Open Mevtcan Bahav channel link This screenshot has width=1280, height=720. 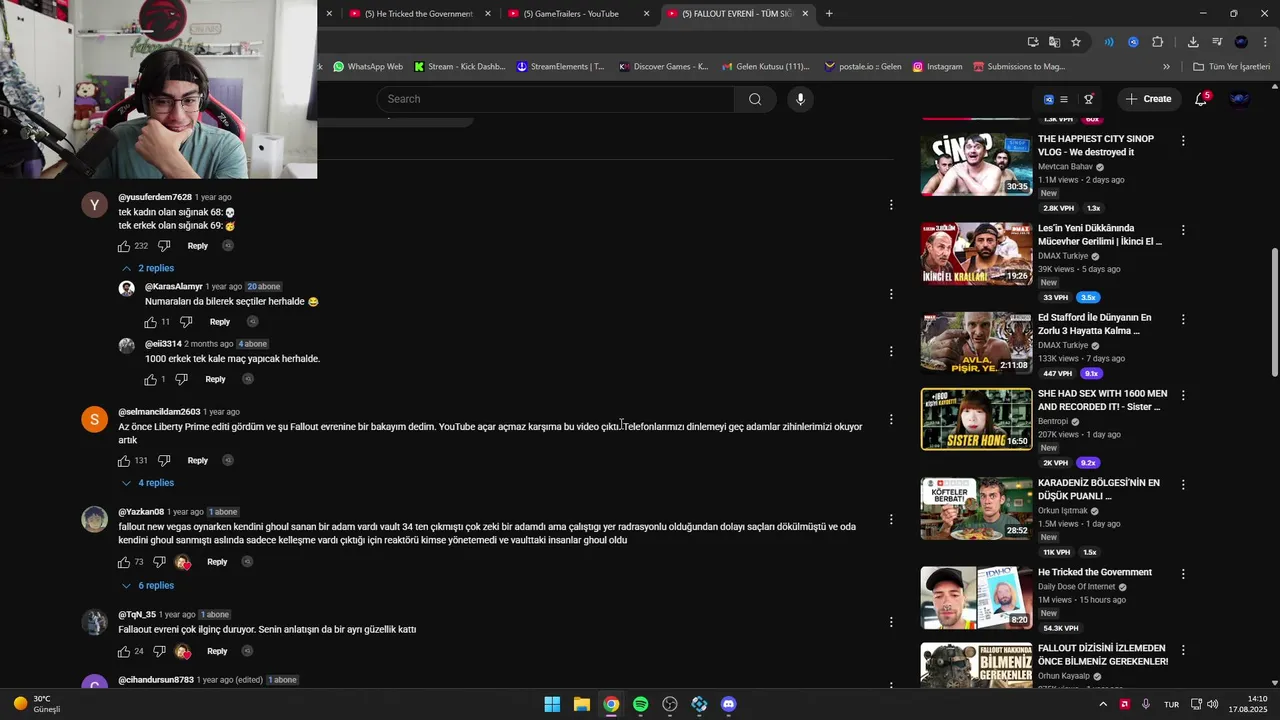pos(1065,167)
